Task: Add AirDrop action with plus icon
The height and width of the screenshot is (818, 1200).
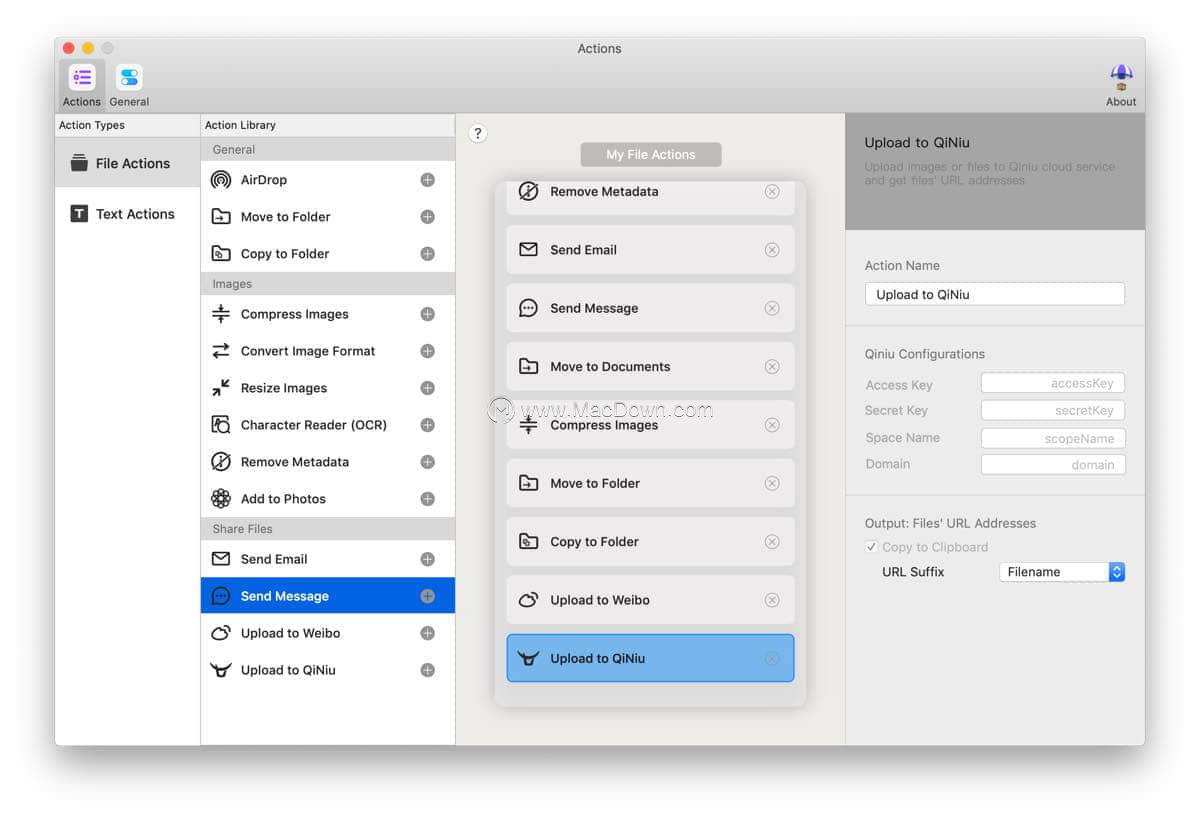Action: pyautogui.click(x=428, y=180)
